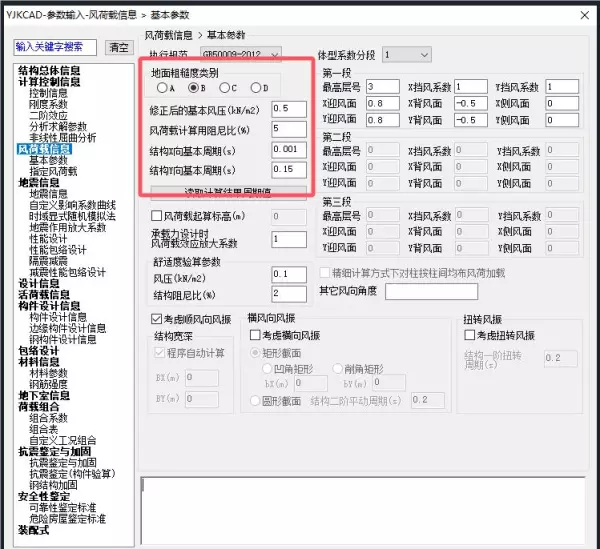
Task: Select 结构总体信息 in tree
Action: [x=49, y=70]
